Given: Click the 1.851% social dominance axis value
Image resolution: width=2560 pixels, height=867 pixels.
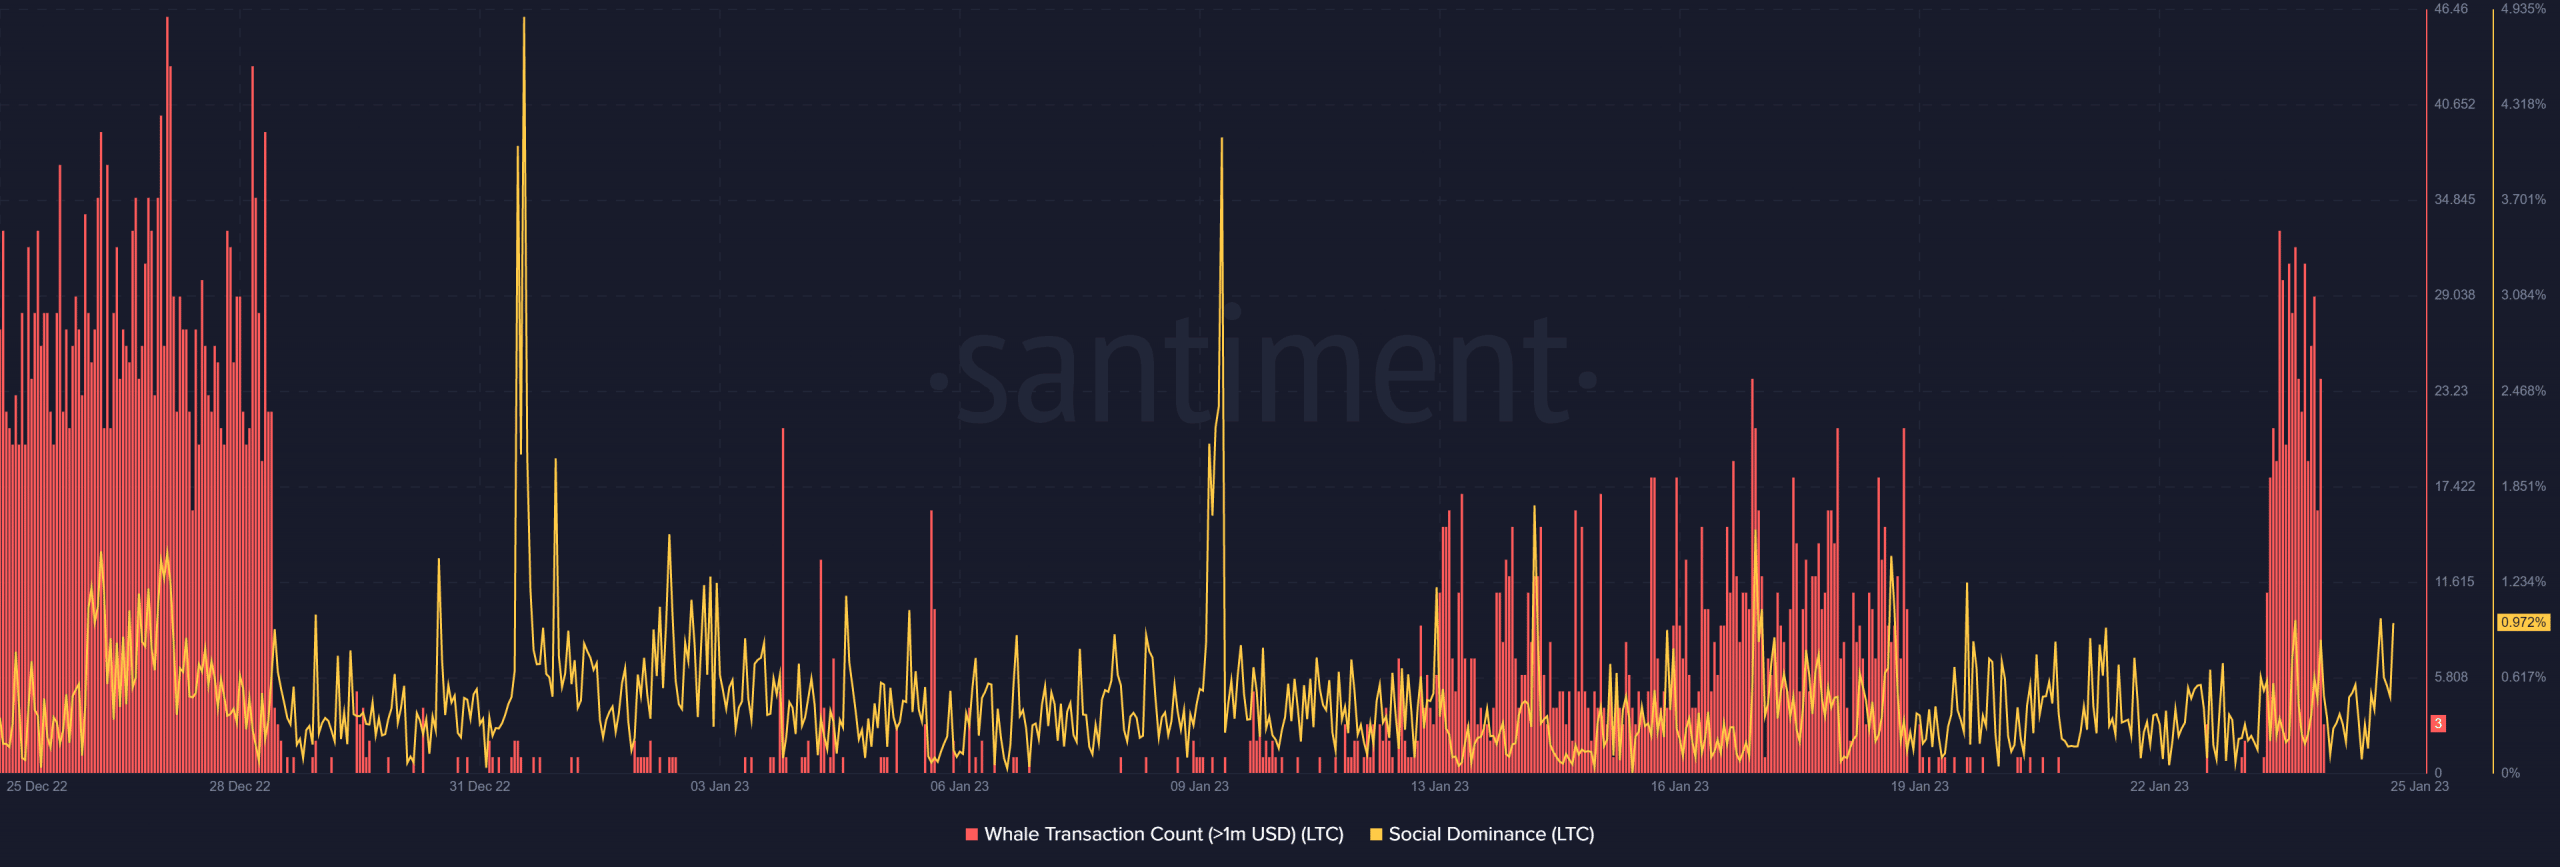Looking at the screenshot, I should pos(2523,486).
